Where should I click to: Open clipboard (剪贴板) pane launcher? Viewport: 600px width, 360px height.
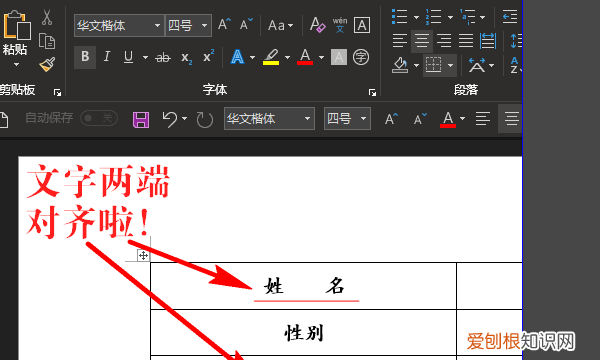click(57, 93)
